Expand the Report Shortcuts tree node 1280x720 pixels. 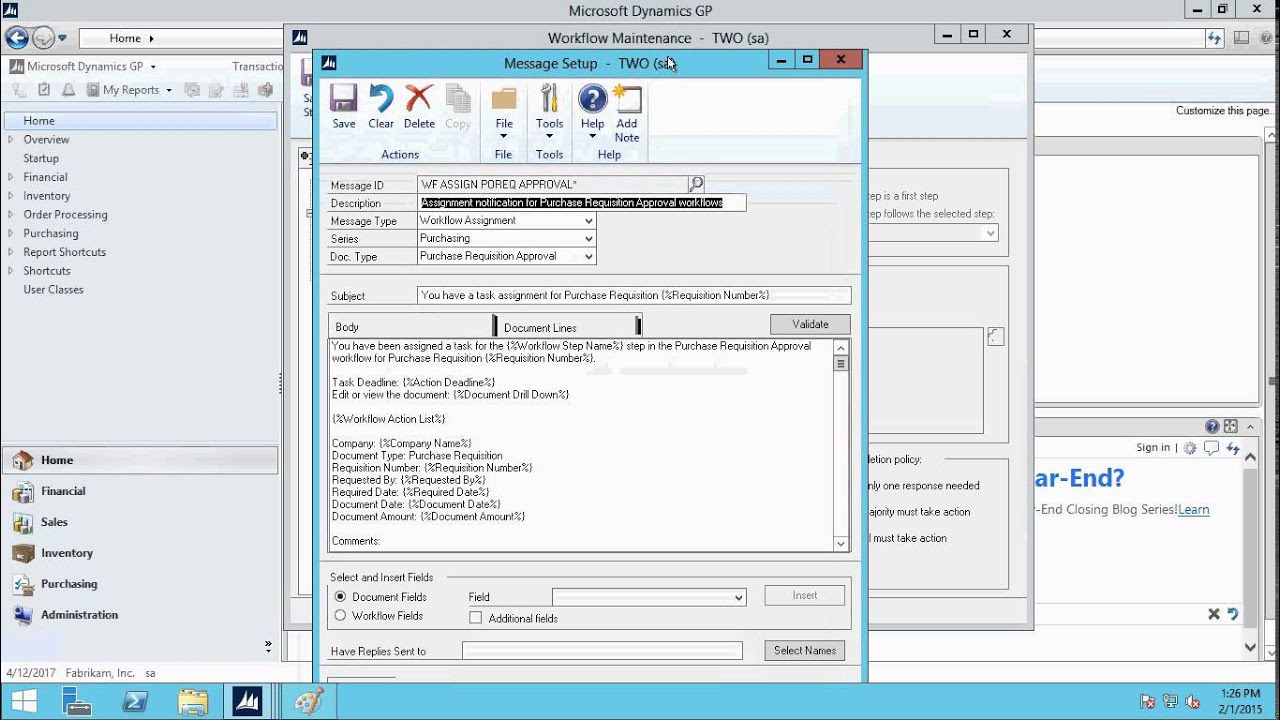click(x=11, y=252)
